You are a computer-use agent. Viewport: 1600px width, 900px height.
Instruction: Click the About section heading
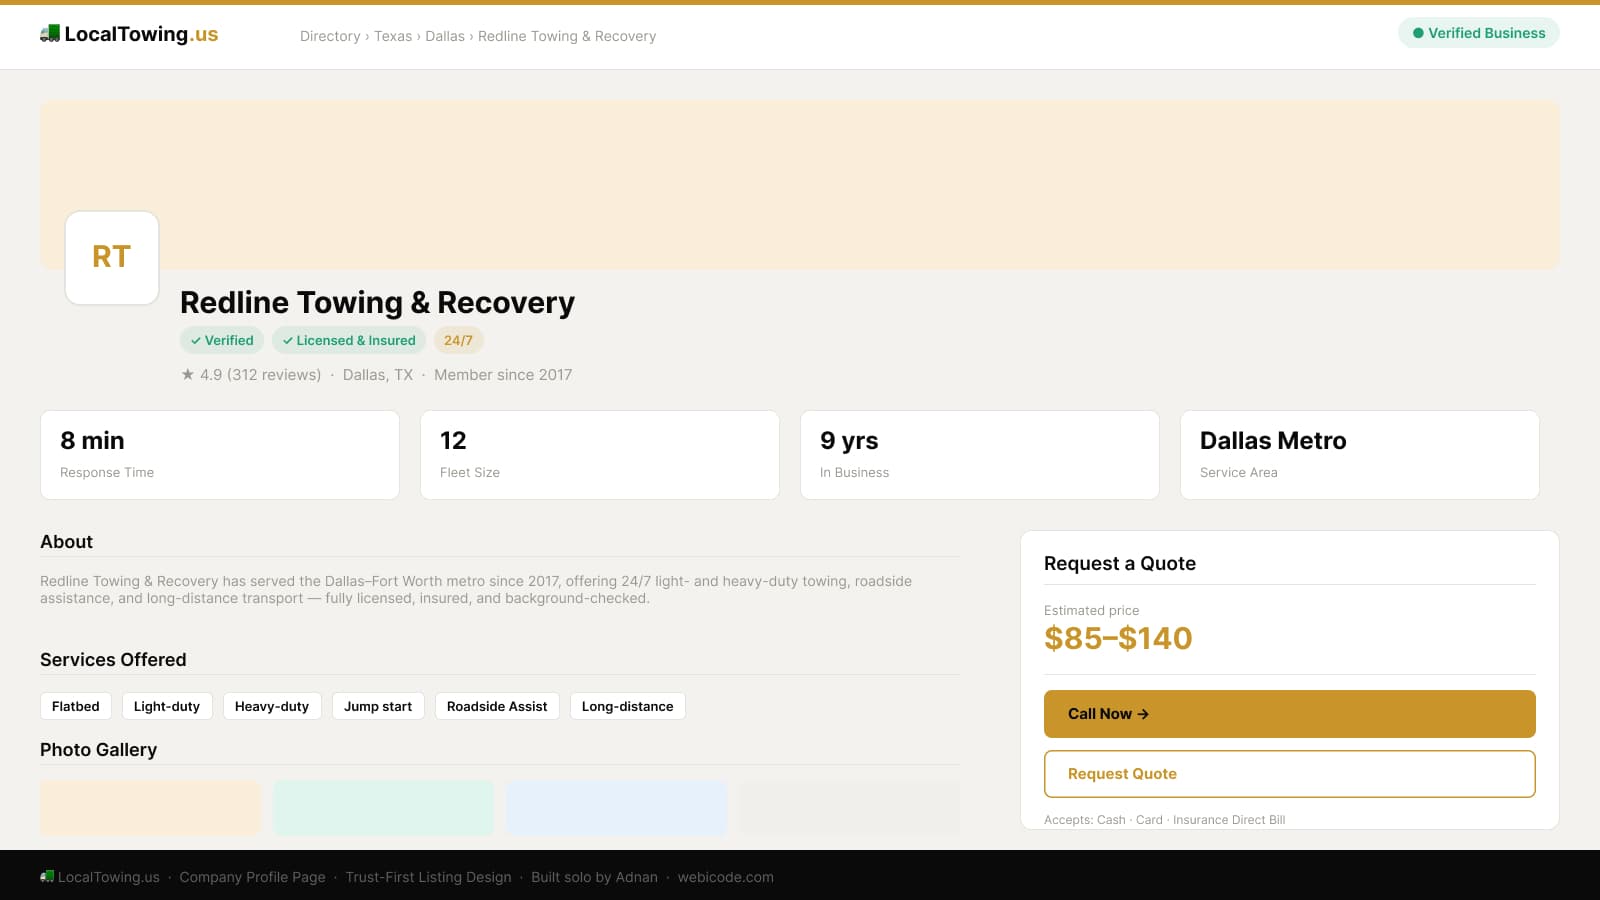point(66,542)
